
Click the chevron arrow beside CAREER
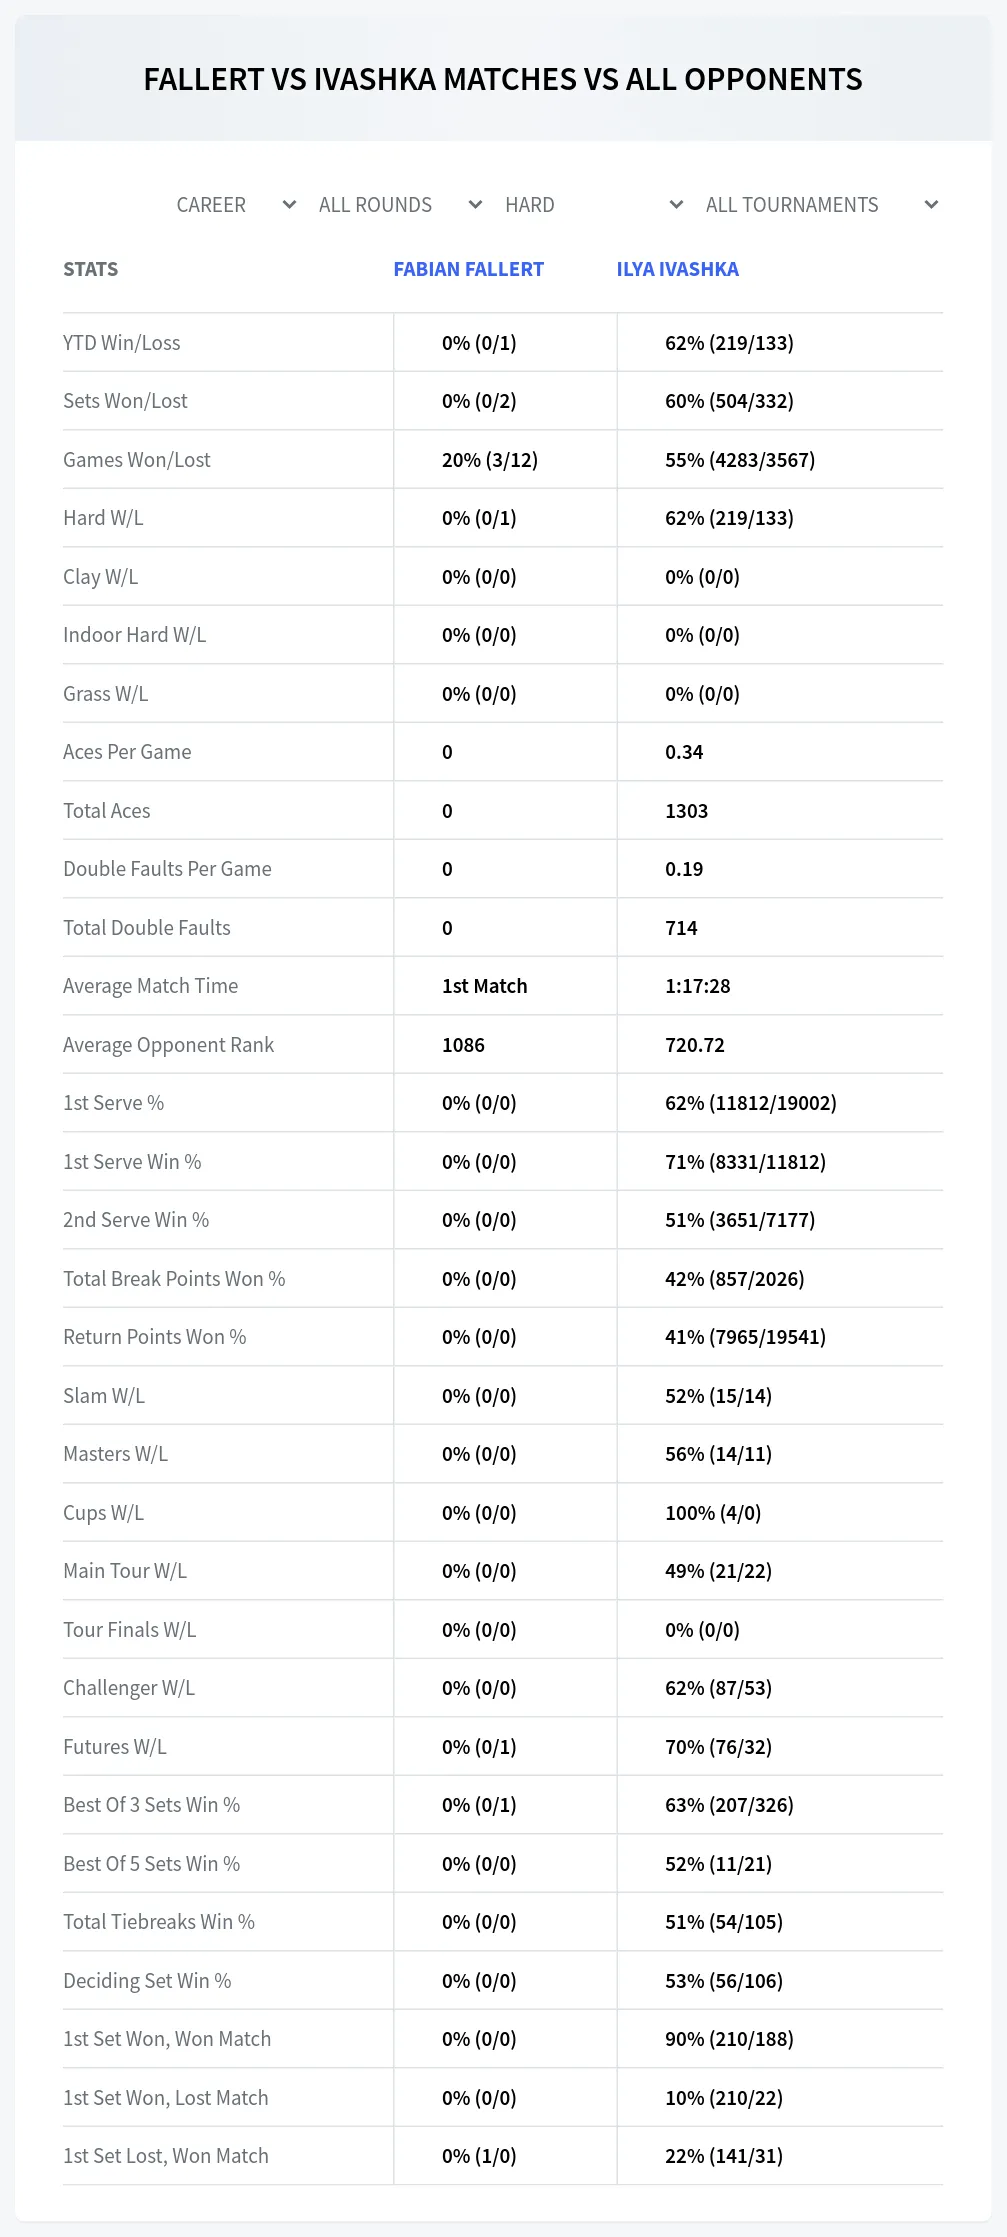click(x=289, y=205)
